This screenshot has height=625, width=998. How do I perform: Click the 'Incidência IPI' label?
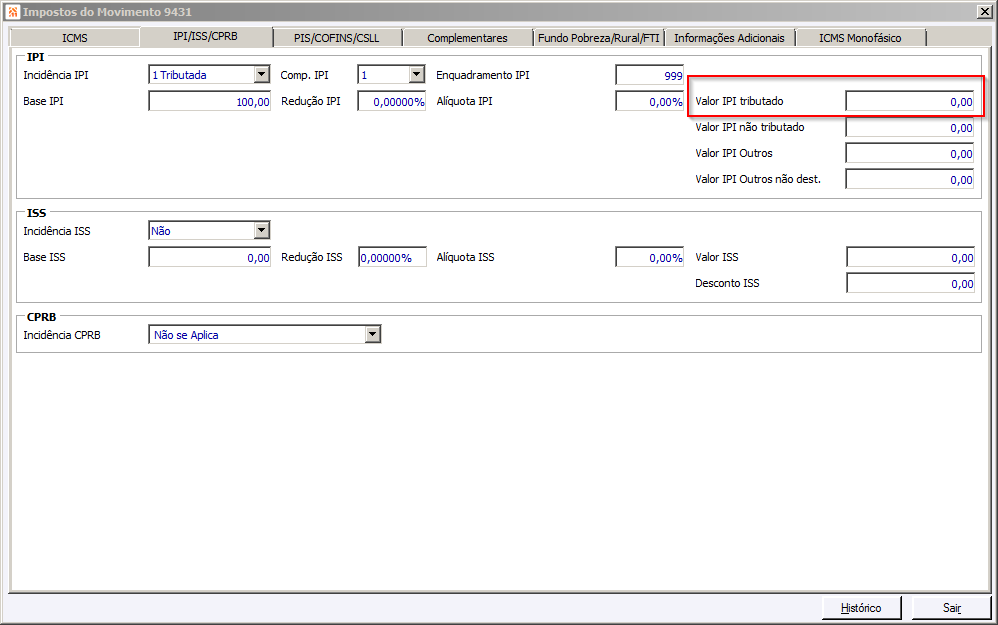point(56,75)
